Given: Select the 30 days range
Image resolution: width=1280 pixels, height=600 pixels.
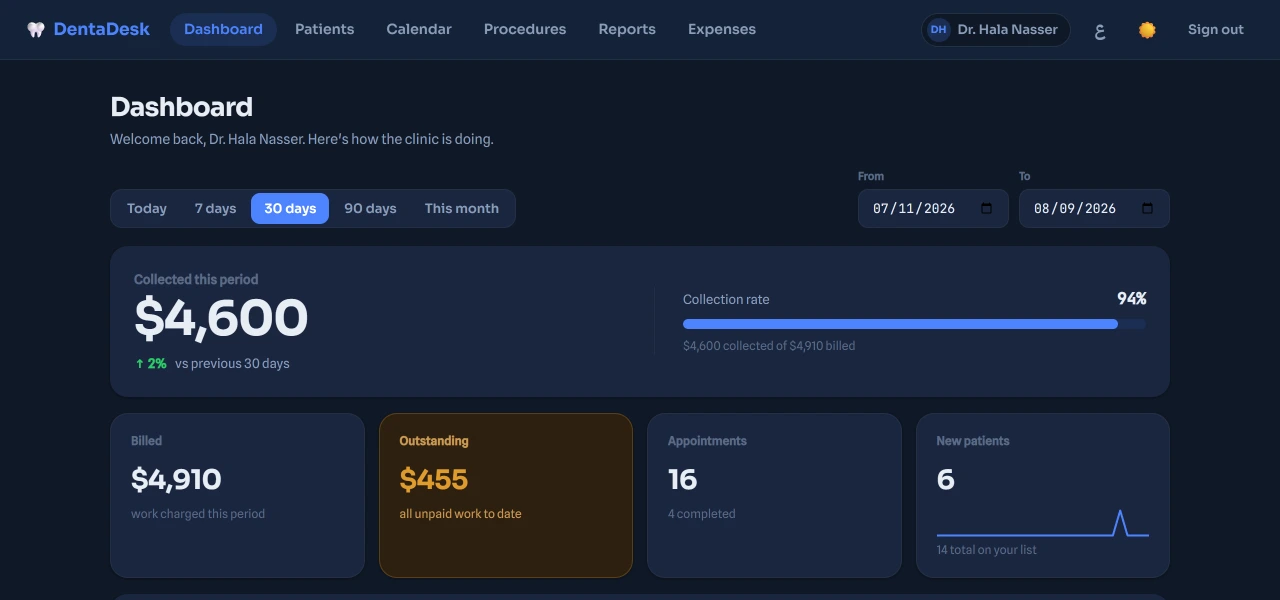Looking at the screenshot, I should pyautogui.click(x=290, y=209).
